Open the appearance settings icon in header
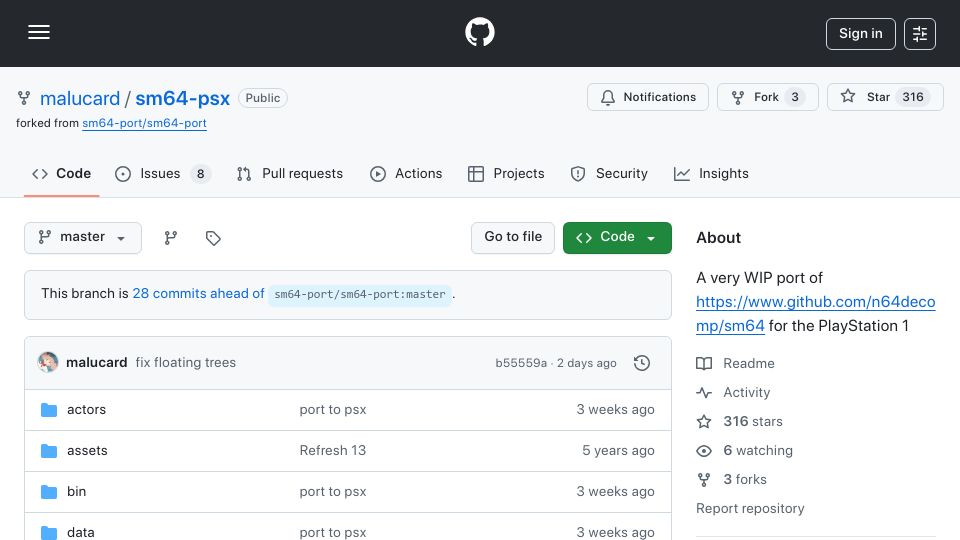 click(x=920, y=34)
